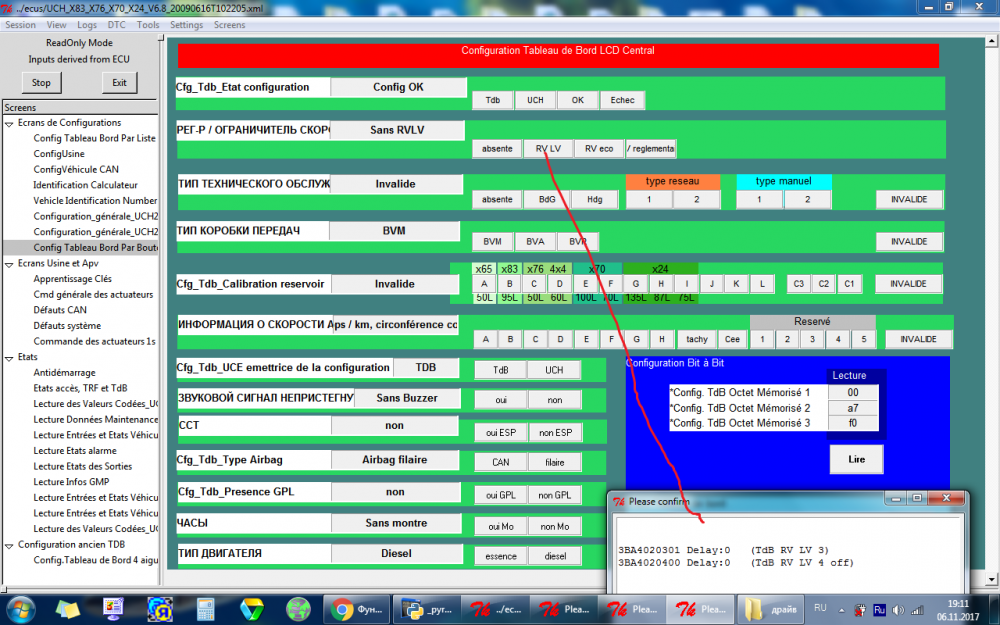Switch to the Tk '../ec...' taskbar window
The height and width of the screenshot is (625, 1000).
coord(496,609)
